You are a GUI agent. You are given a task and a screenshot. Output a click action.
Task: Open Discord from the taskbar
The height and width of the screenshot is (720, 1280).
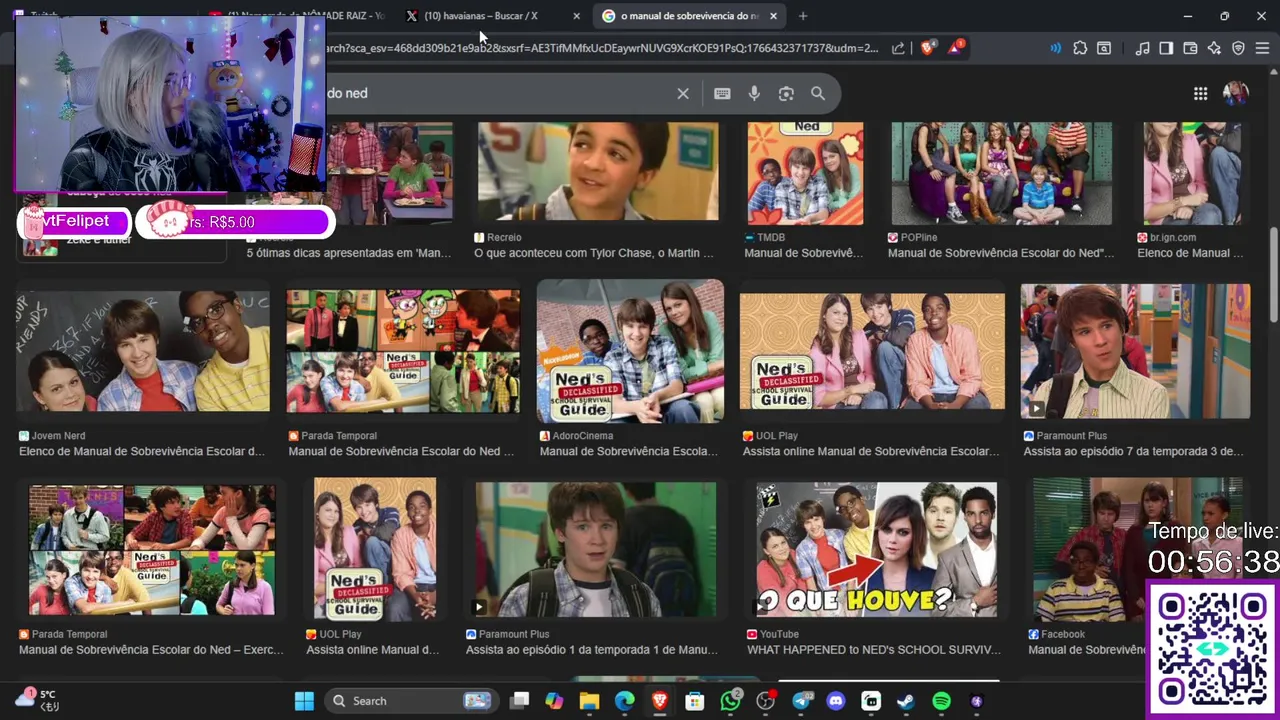point(836,701)
